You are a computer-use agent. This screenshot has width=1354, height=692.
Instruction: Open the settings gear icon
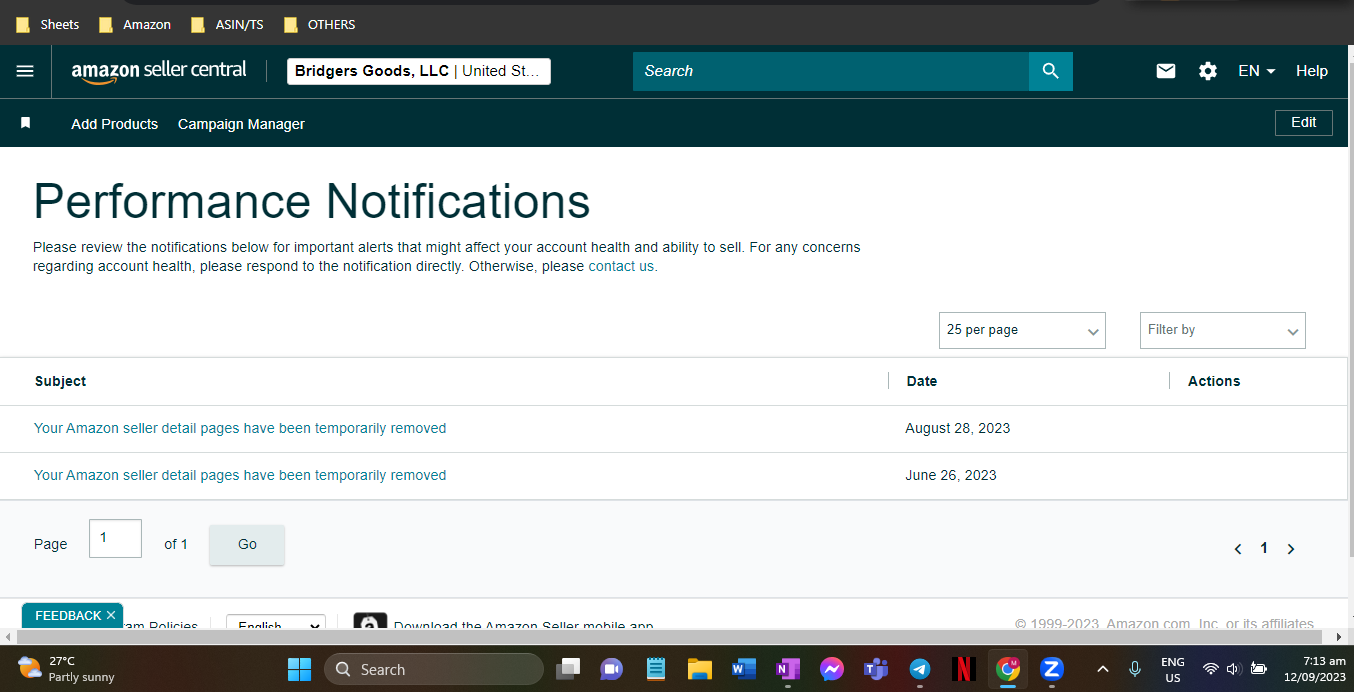point(1208,71)
